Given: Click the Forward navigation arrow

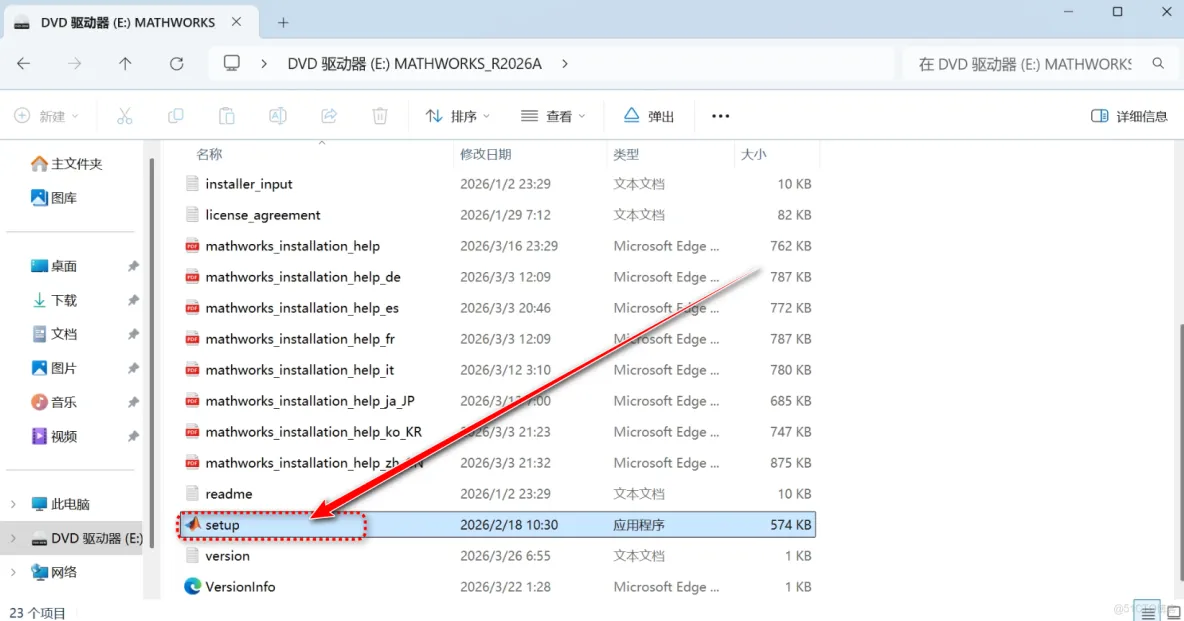Looking at the screenshot, I should point(74,63).
